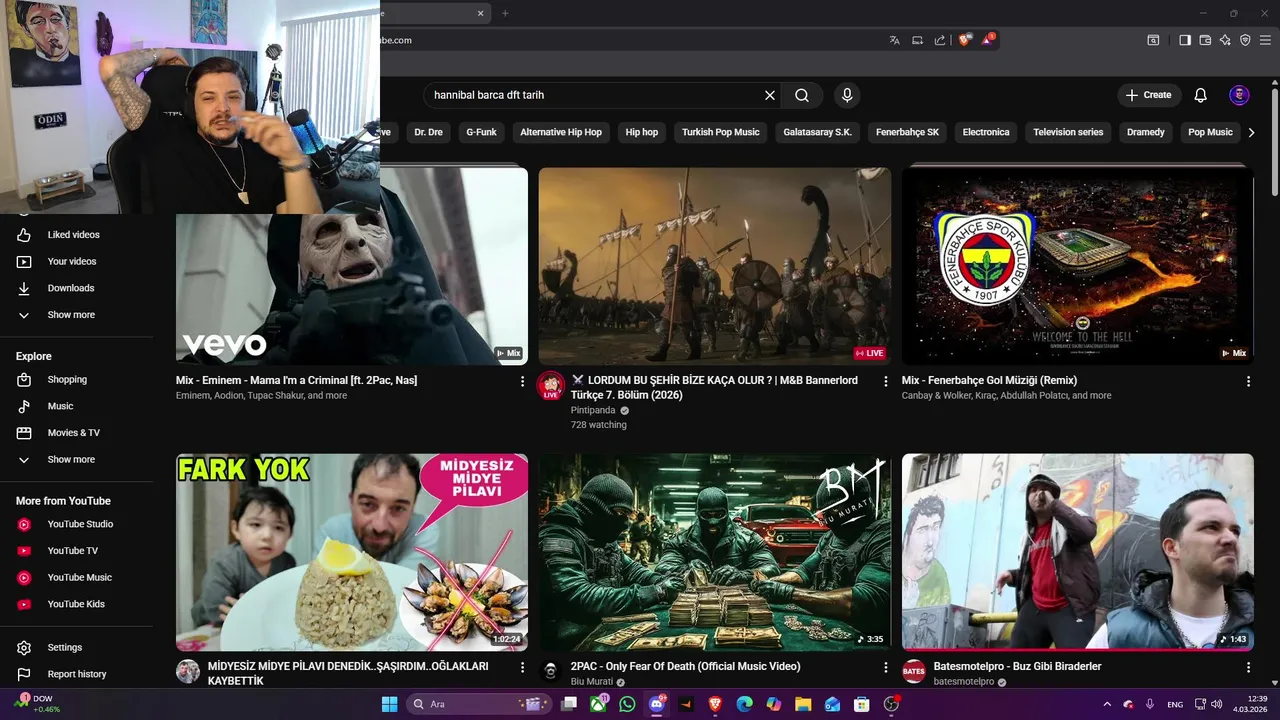Select the Television series chip

pos(1068,132)
